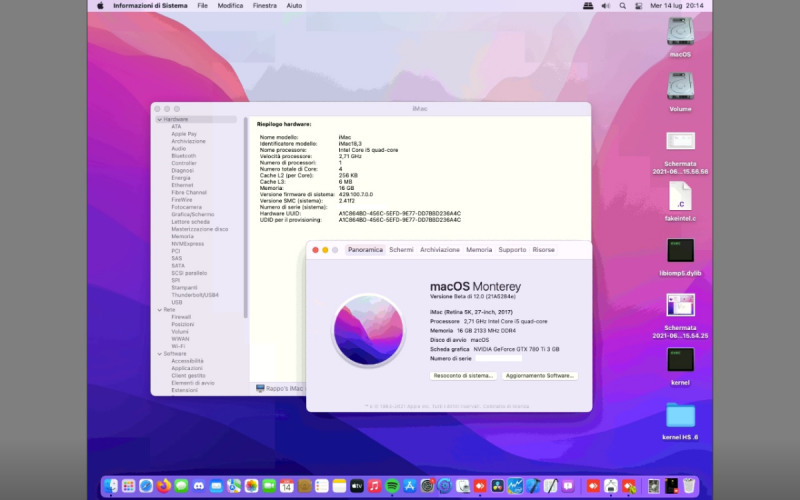Open the Trash in the Dock
800x500 pixels.
pos(688,486)
